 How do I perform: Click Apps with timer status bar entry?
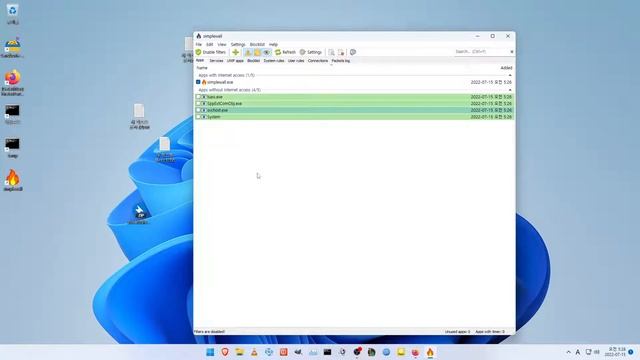pyautogui.click(x=490, y=332)
